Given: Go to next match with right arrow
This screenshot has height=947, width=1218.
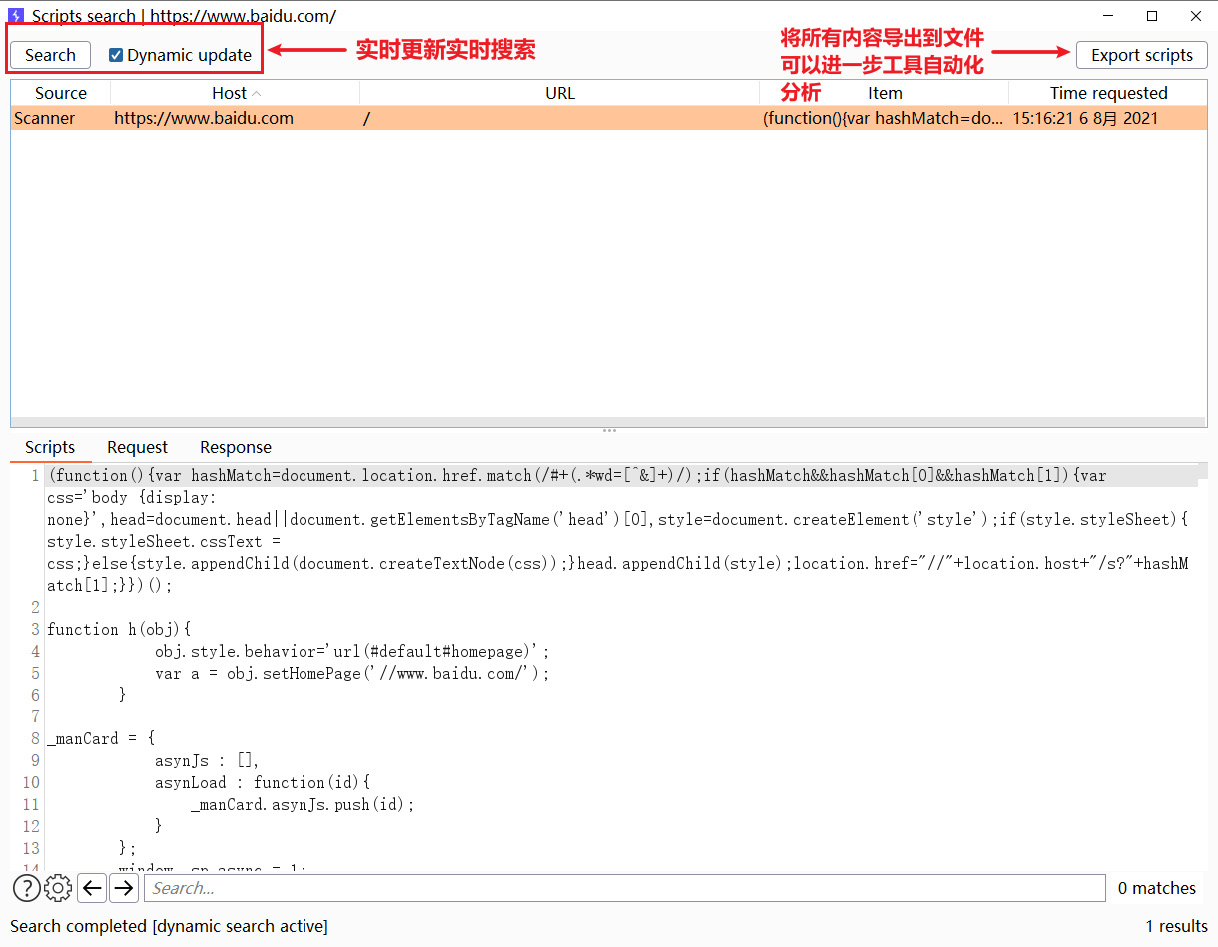Looking at the screenshot, I should click(x=124, y=888).
